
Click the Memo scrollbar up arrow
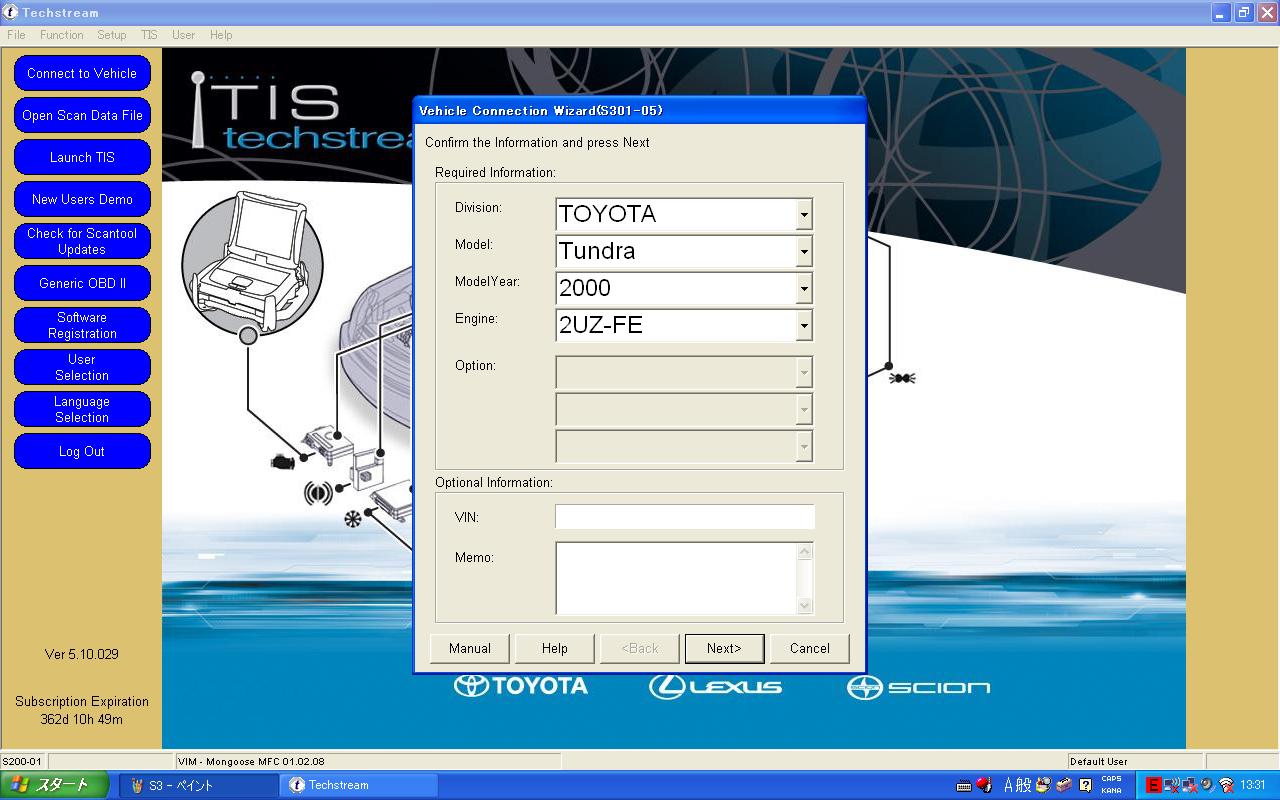(x=805, y=551)
